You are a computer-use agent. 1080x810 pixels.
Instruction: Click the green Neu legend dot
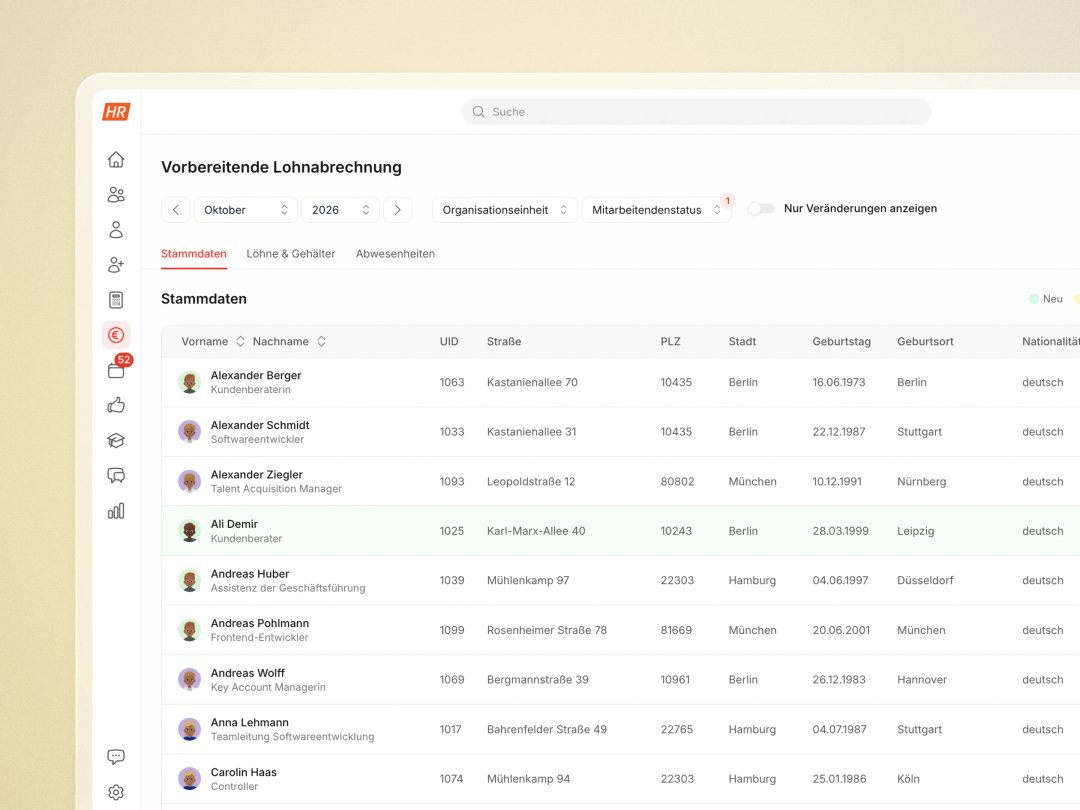(1034, 299)
